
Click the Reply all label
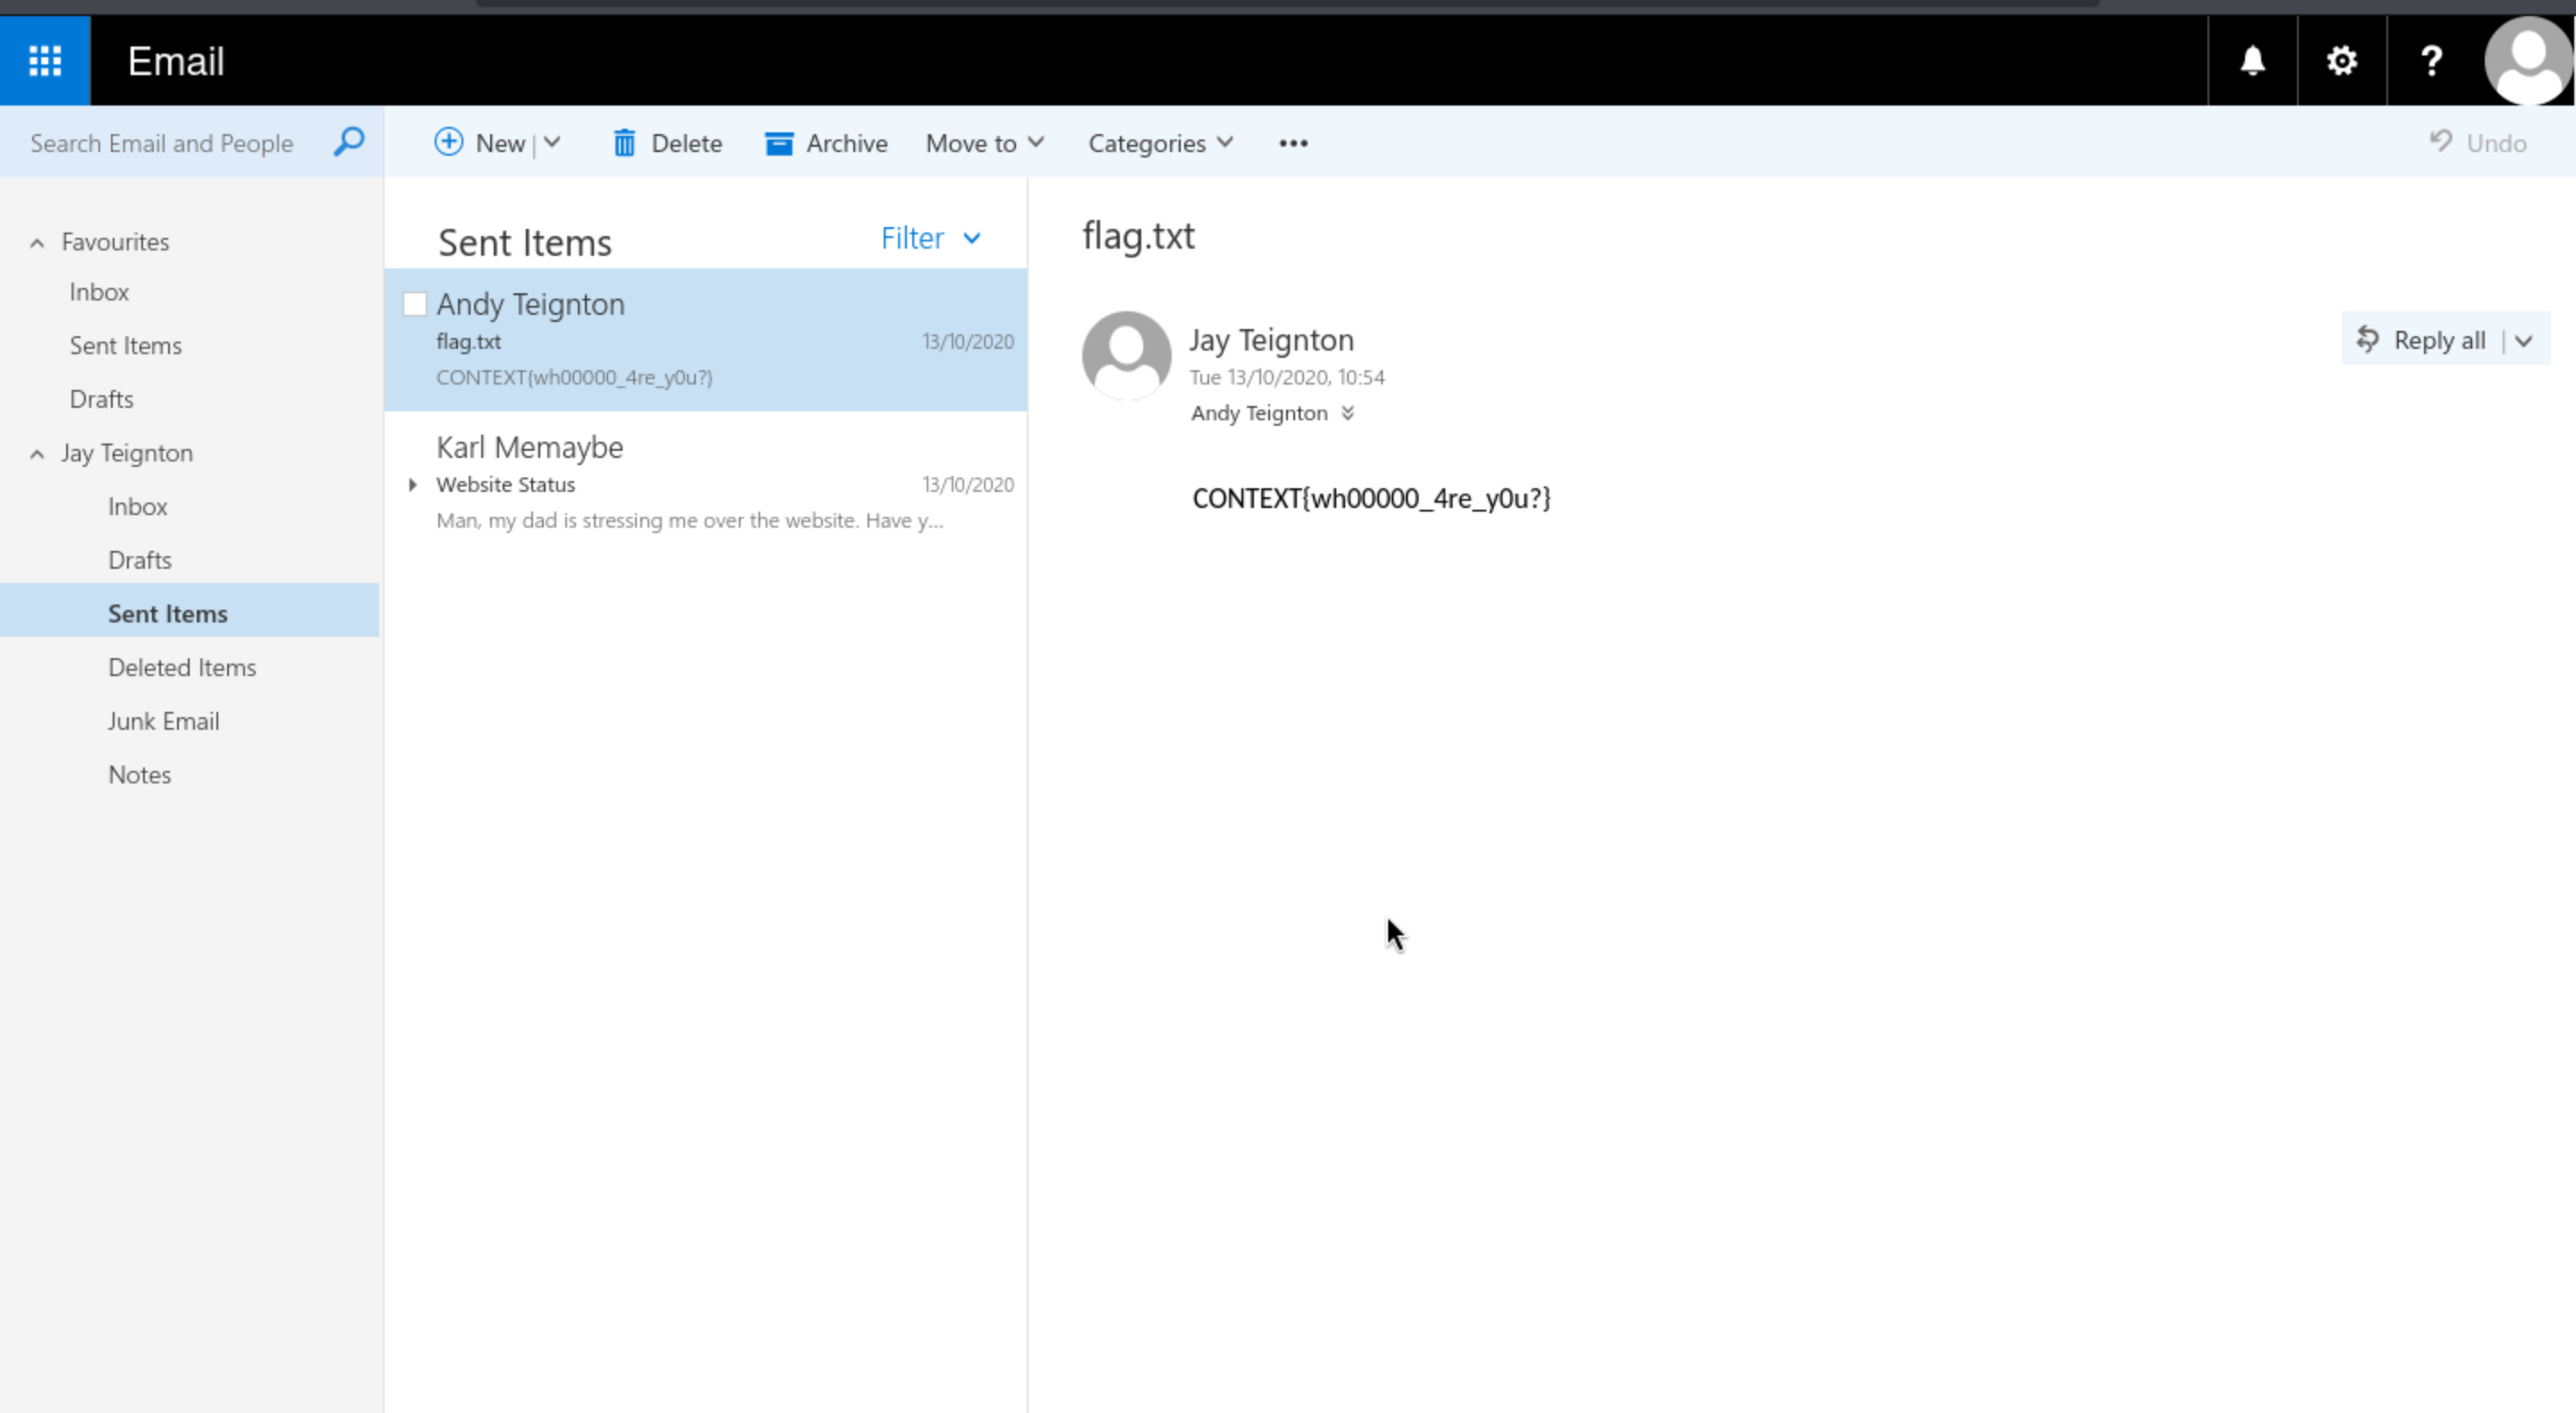click(2439, 340)
